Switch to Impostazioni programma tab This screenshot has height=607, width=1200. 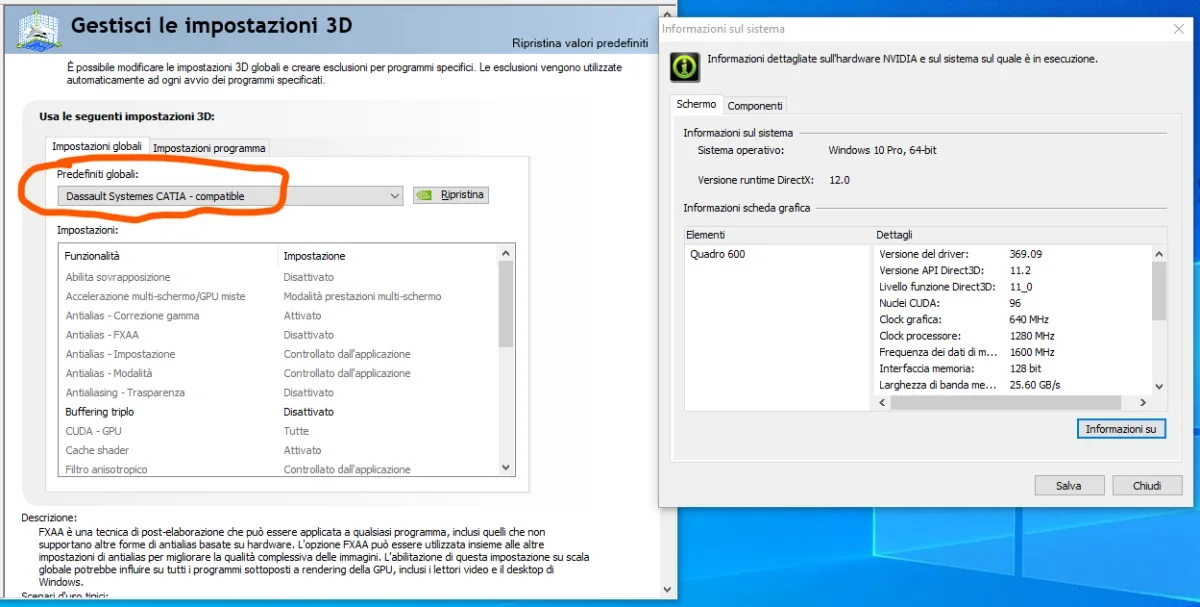pyautogui.click(x=209, y=148)
